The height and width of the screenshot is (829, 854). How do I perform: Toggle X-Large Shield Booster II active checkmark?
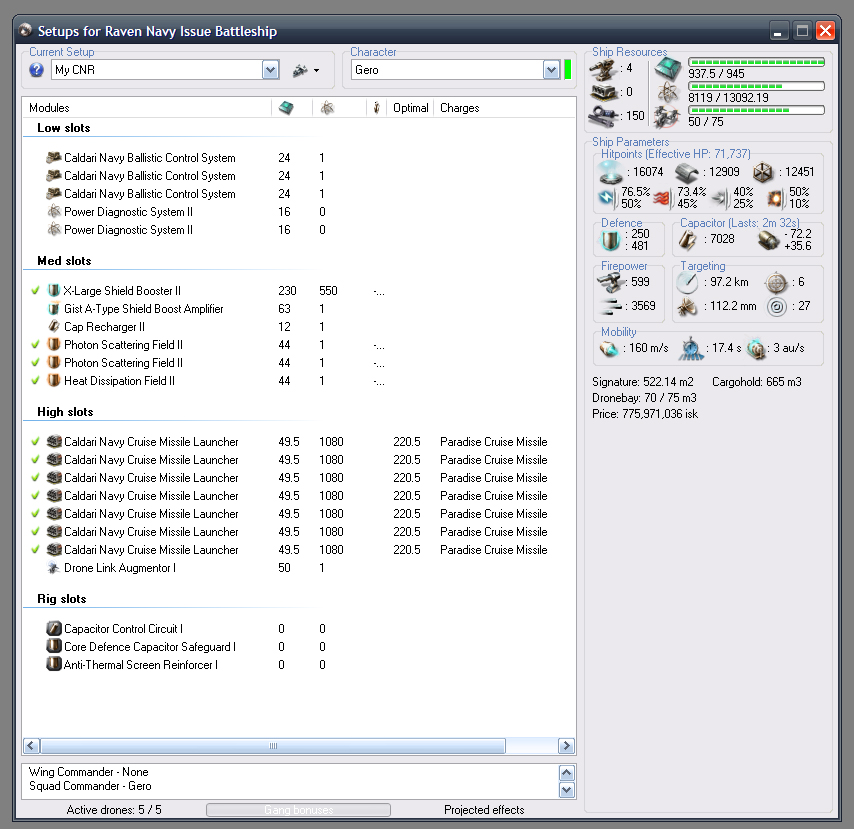point(35,291)
